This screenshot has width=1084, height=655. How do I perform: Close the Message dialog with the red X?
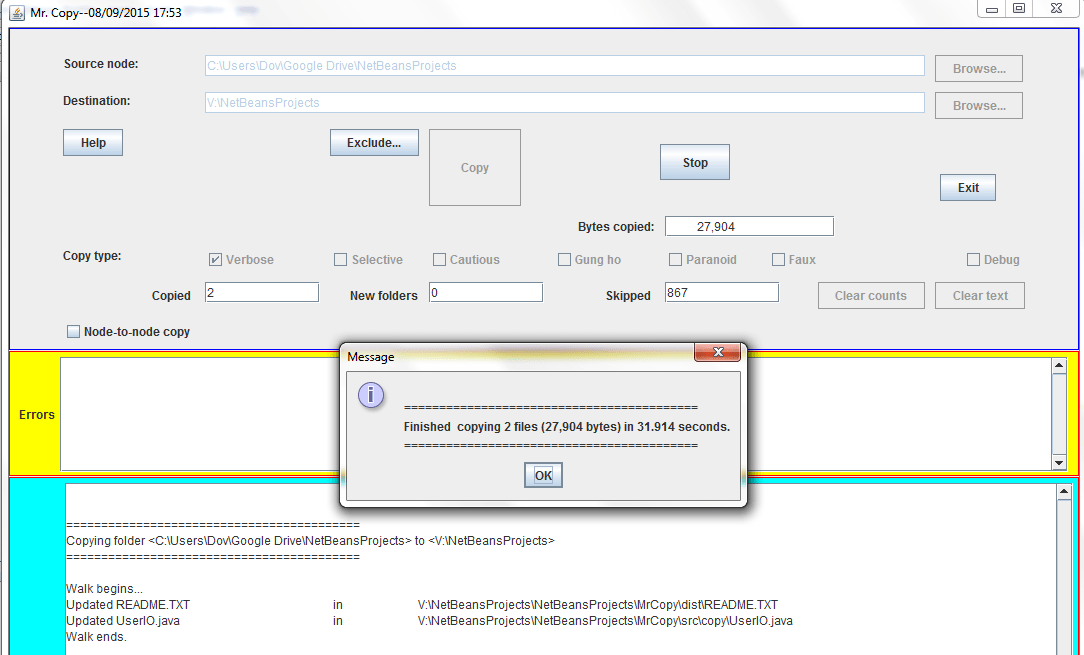pos(718,352)
